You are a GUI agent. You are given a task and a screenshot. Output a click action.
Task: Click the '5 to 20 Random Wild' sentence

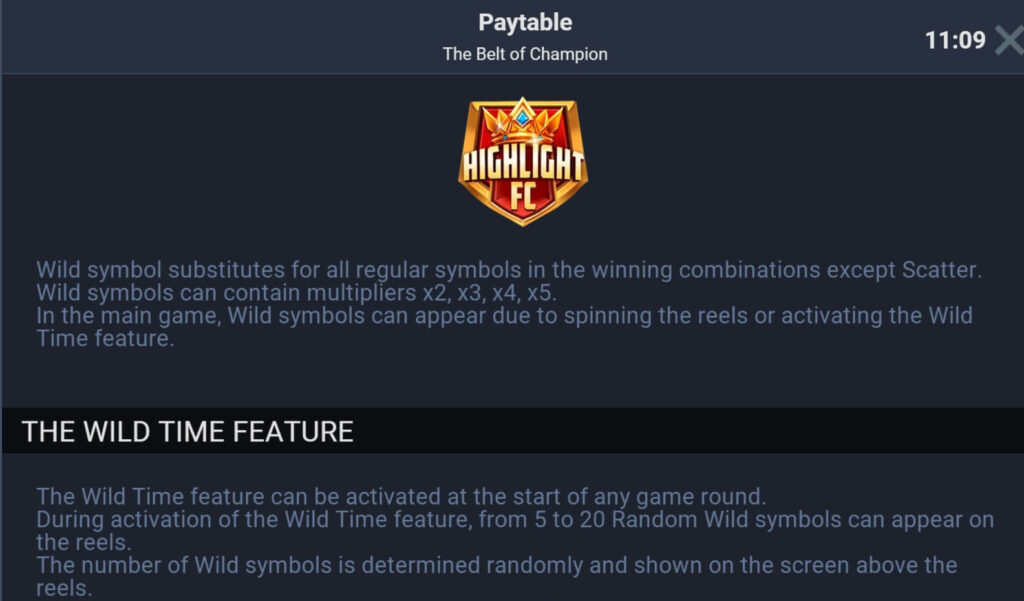point(515,519)
